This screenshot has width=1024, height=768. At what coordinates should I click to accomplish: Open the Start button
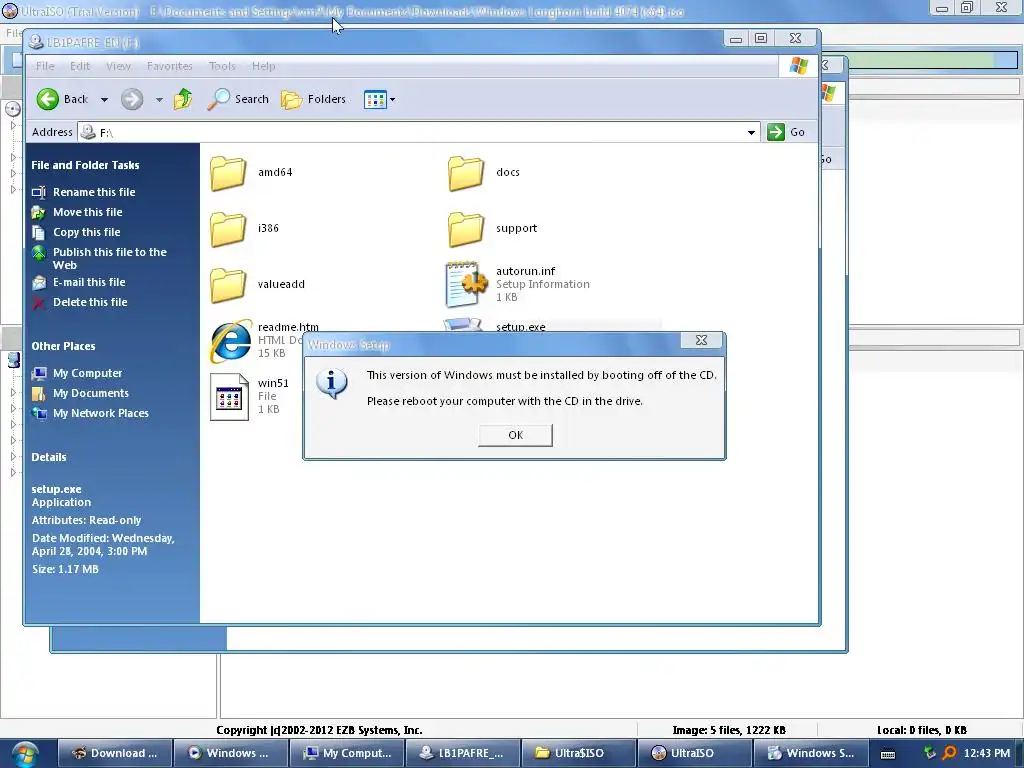[x=24, y=753]
